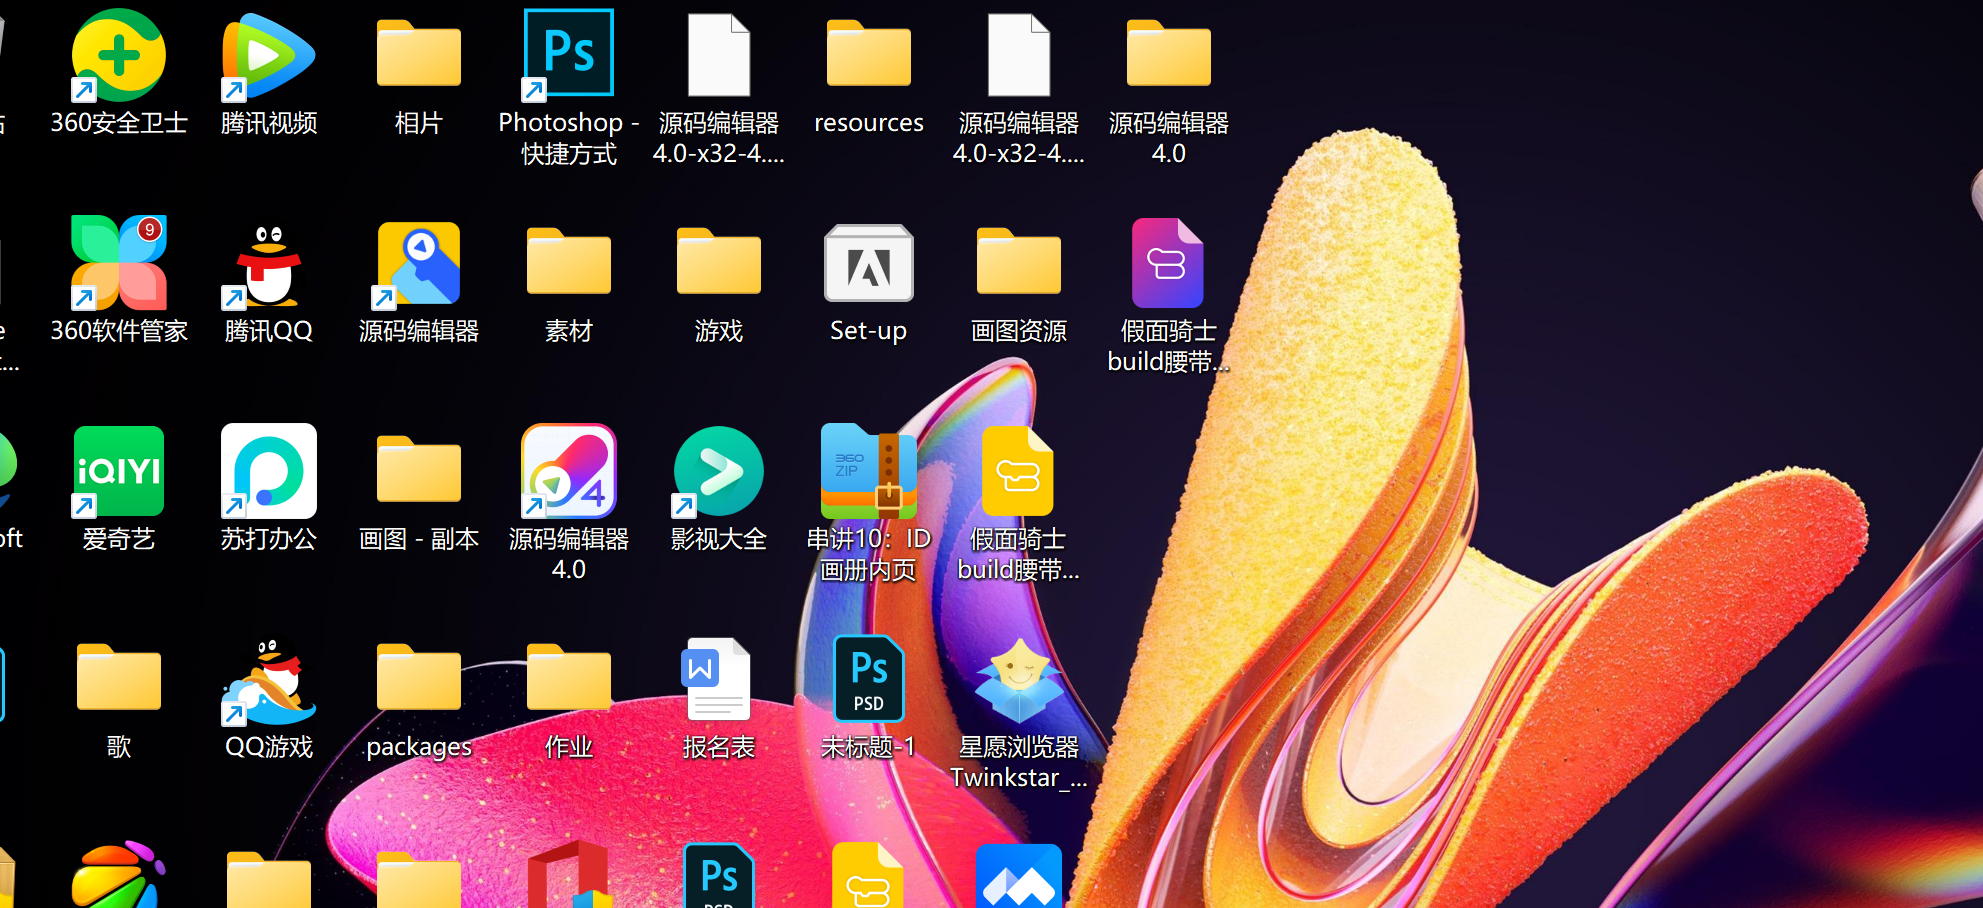Launch the 源码编辑器 4.0 app shortcut
The width and height of the screenshot is (1983, 908).
(569, 471)
